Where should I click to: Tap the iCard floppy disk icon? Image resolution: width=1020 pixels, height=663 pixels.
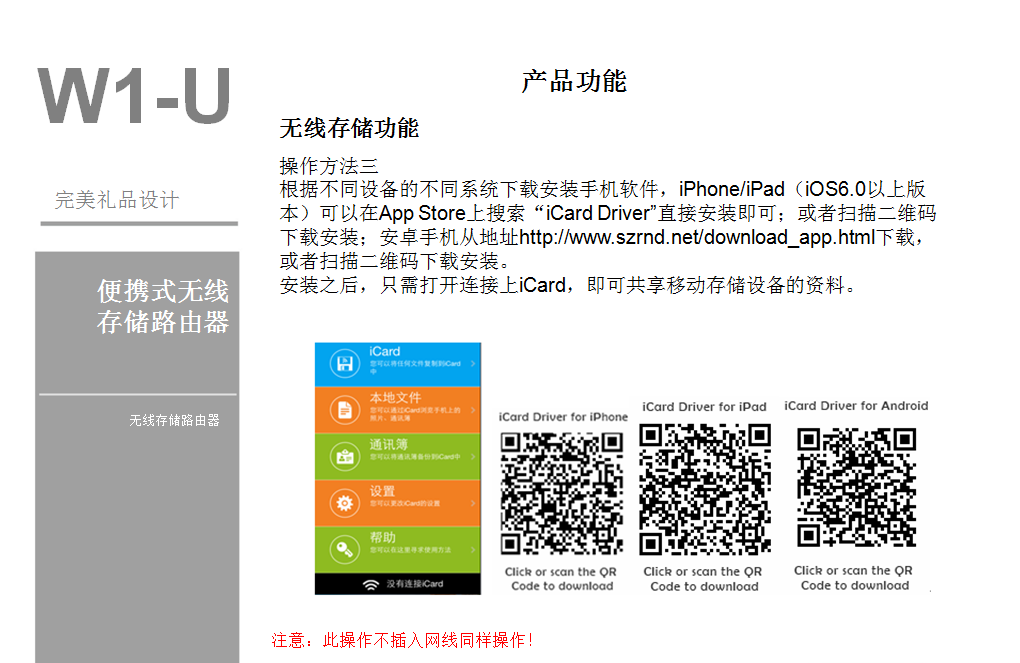[x=345, y=363]
